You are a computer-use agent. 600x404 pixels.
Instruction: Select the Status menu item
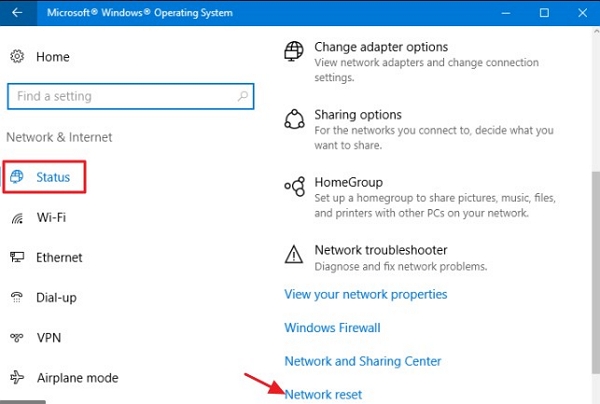[x=44, y=177]
